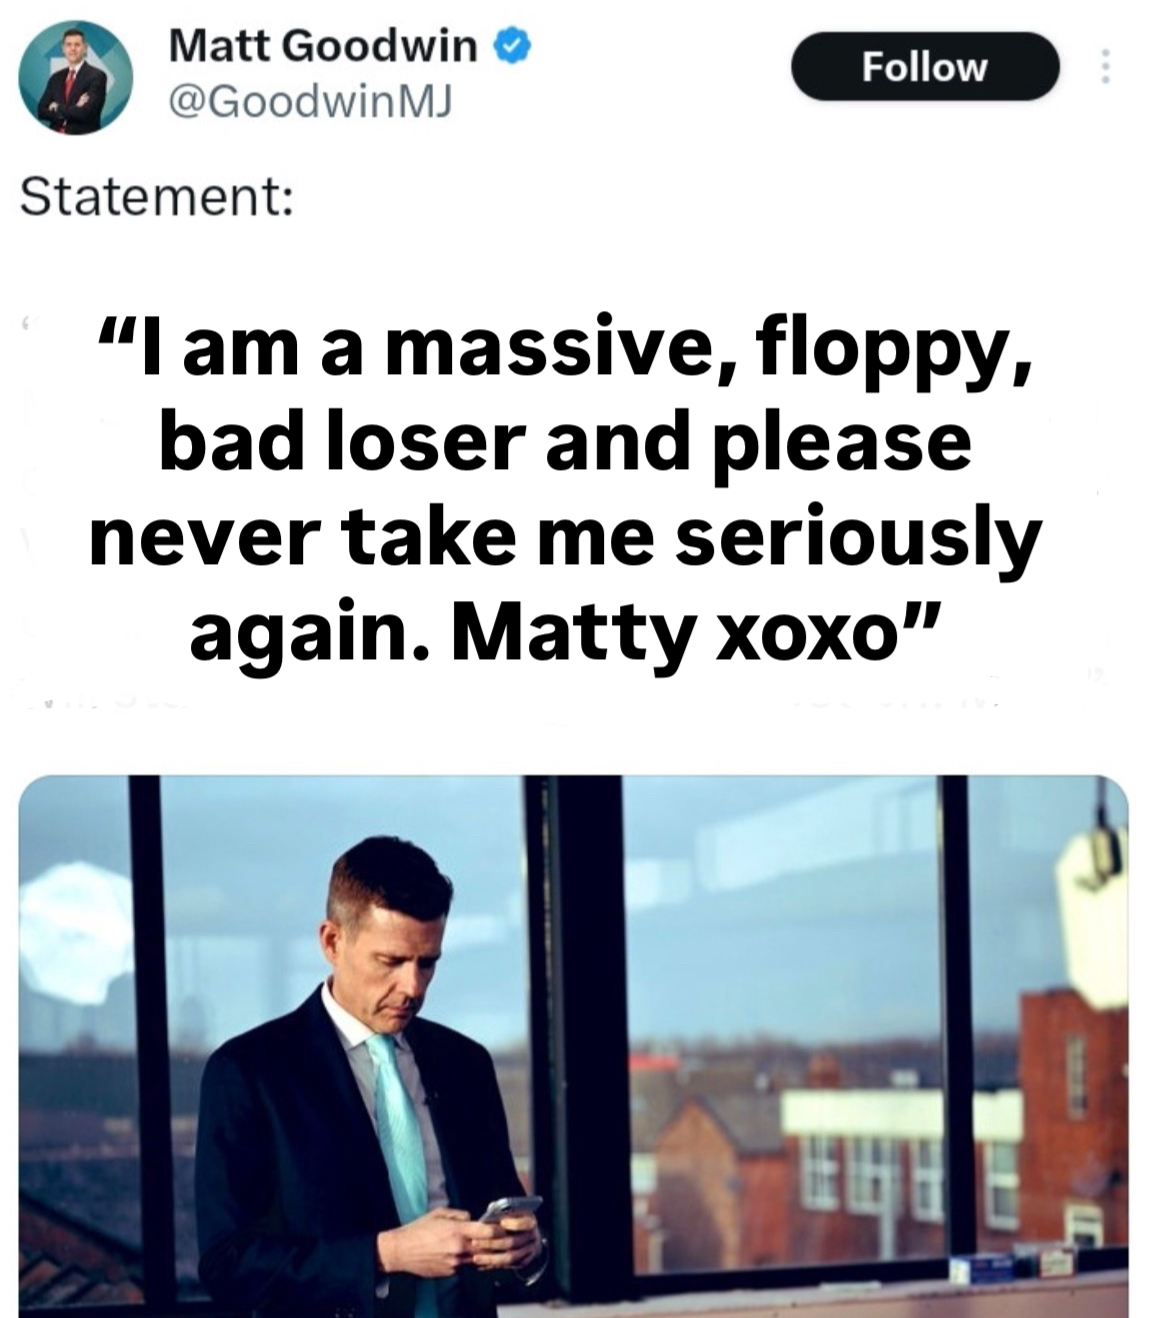Select the "Statement:" tweet text

157,196
